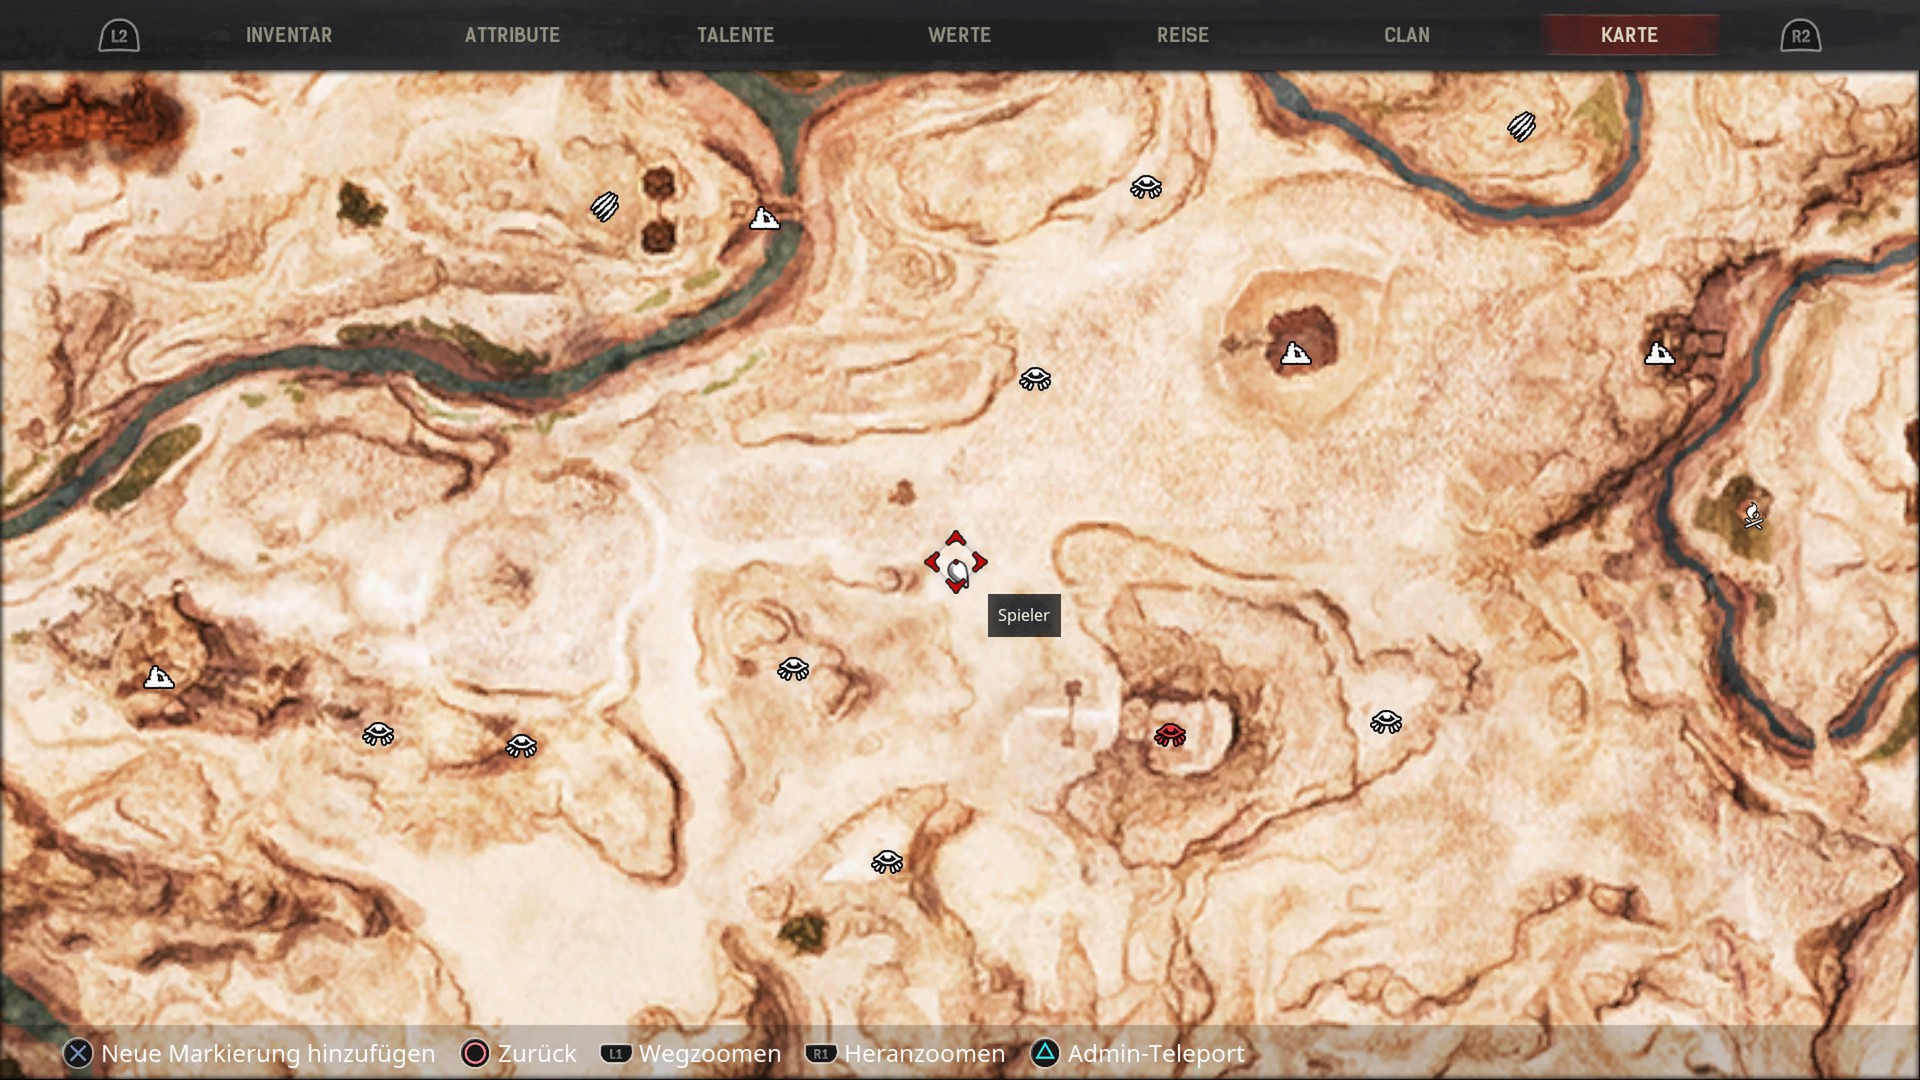Open the Clan tab

pyautogui.click(x=1406, y=35)
